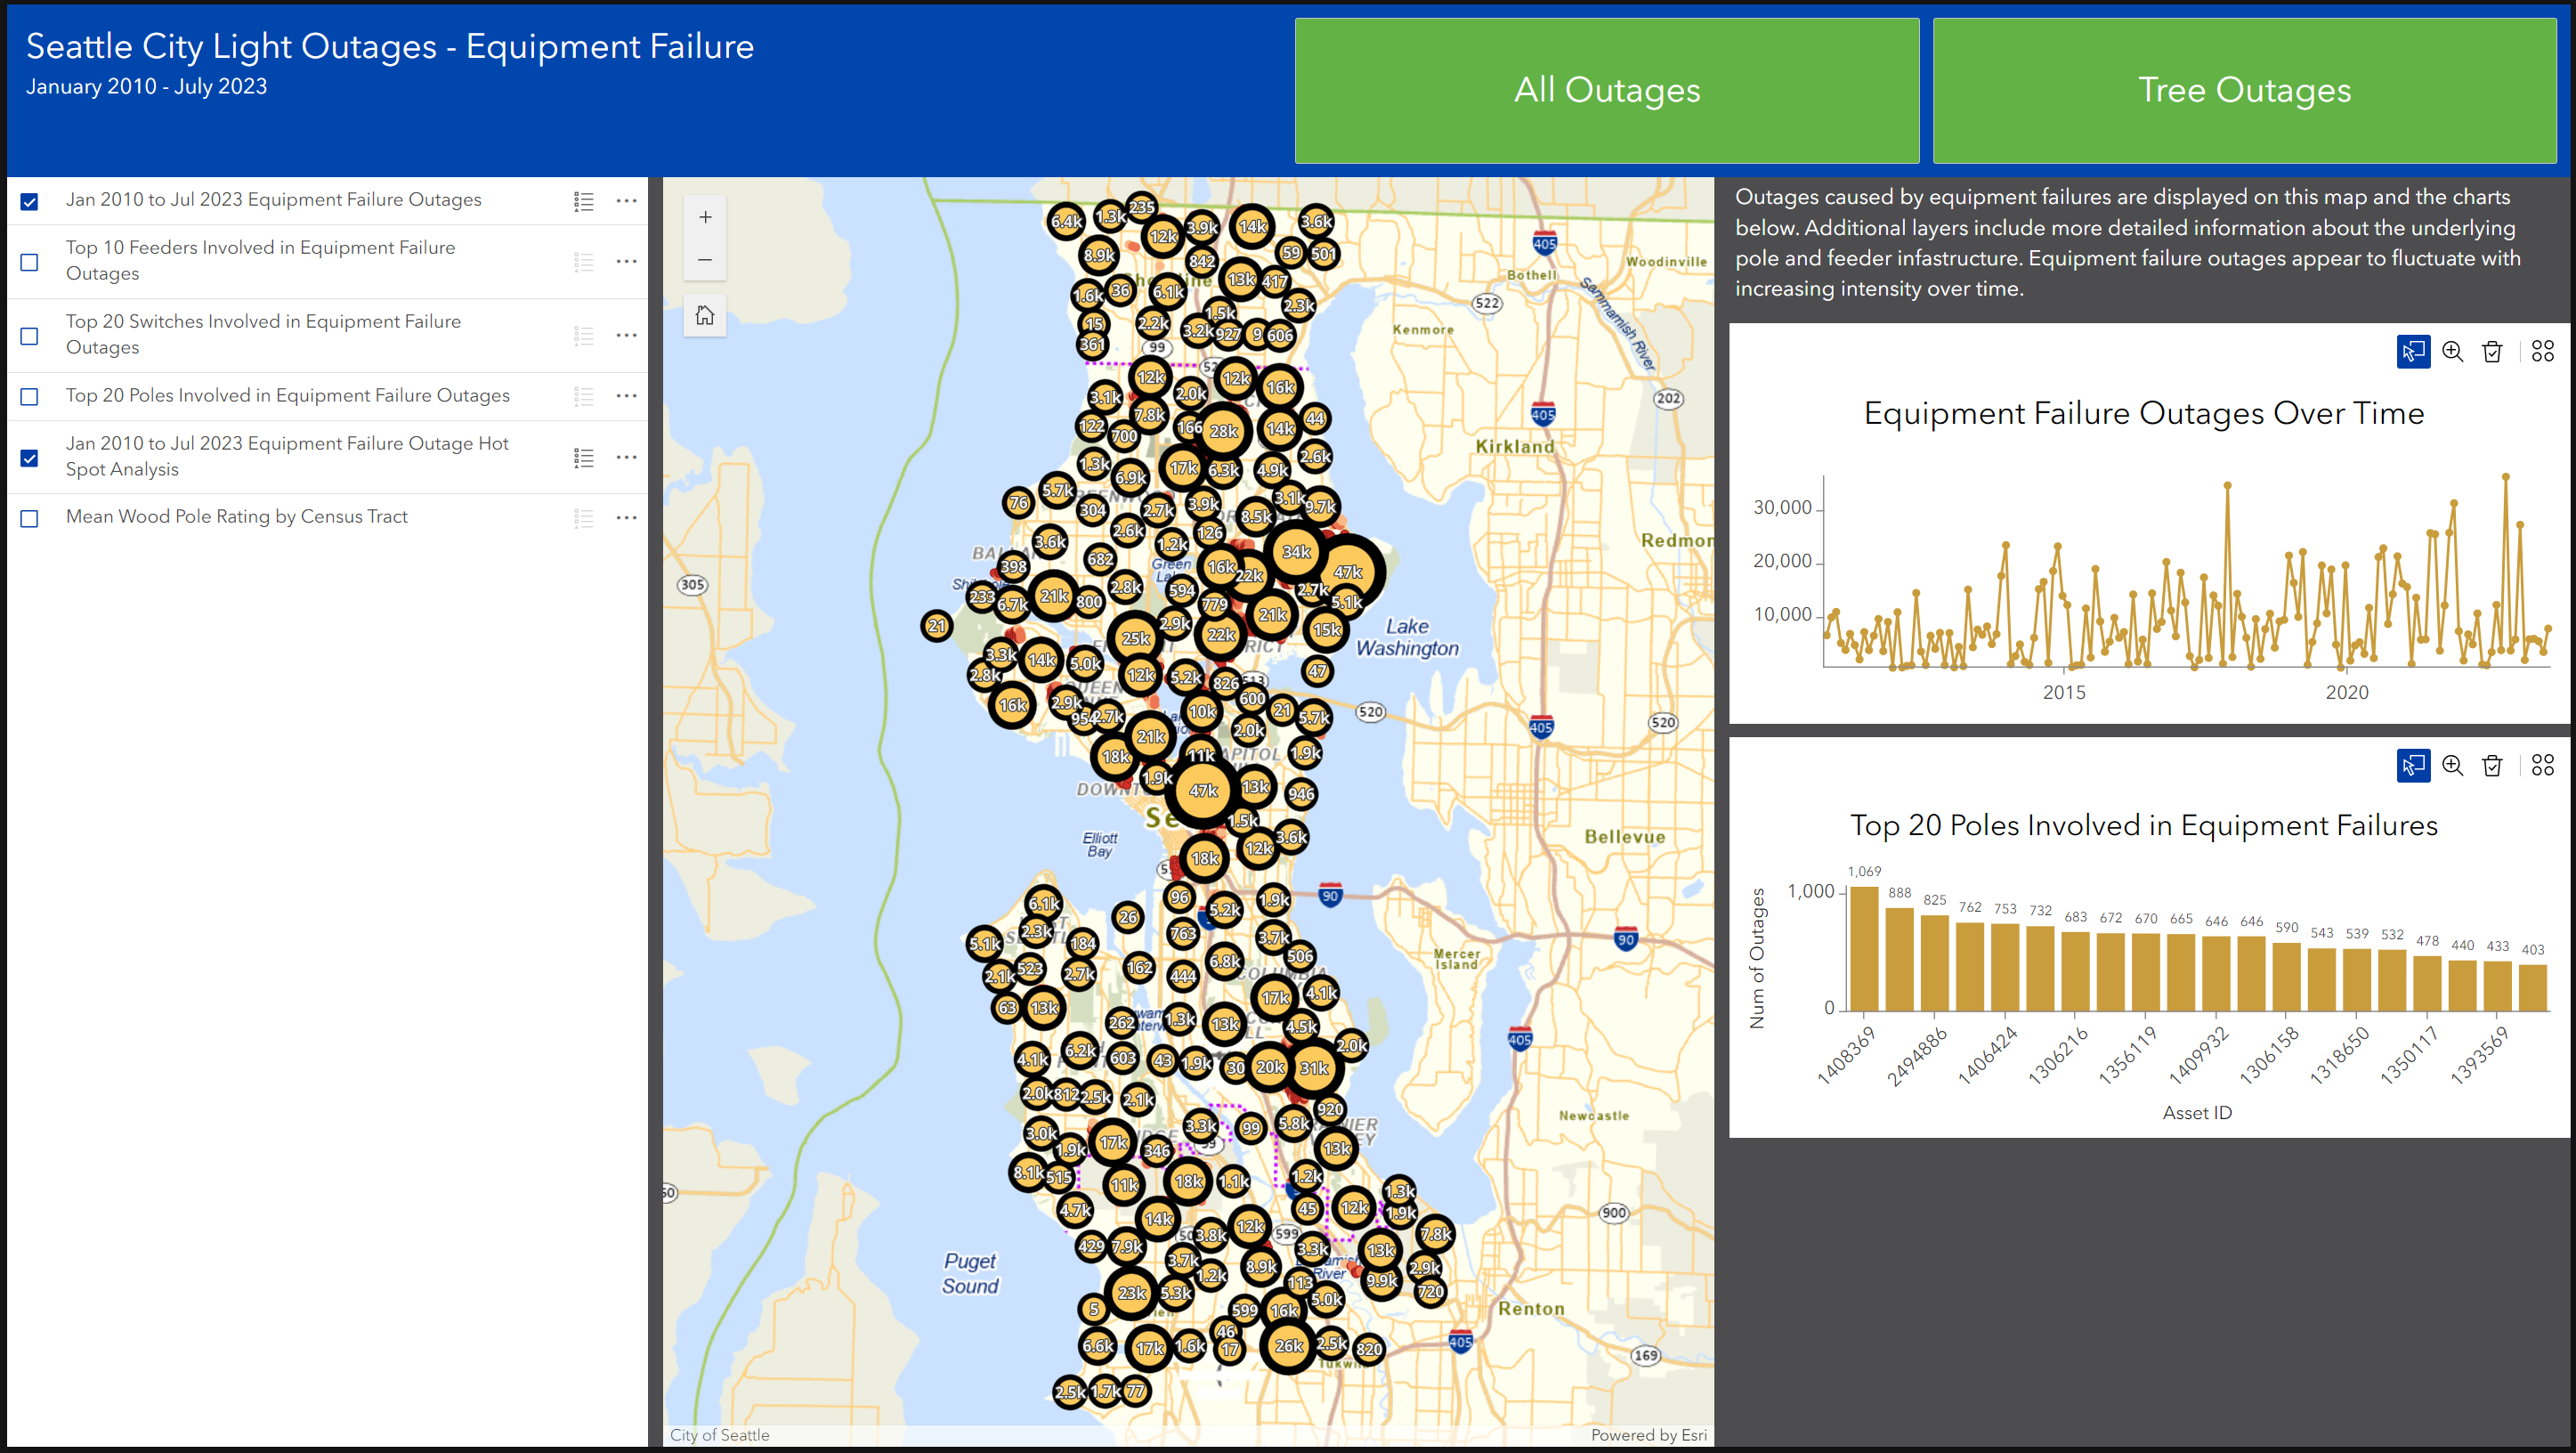This screenshot has width=2576, height=1453.
Task: Open options menu for Mean Wood Pole Rating
Action: [627, 519]
